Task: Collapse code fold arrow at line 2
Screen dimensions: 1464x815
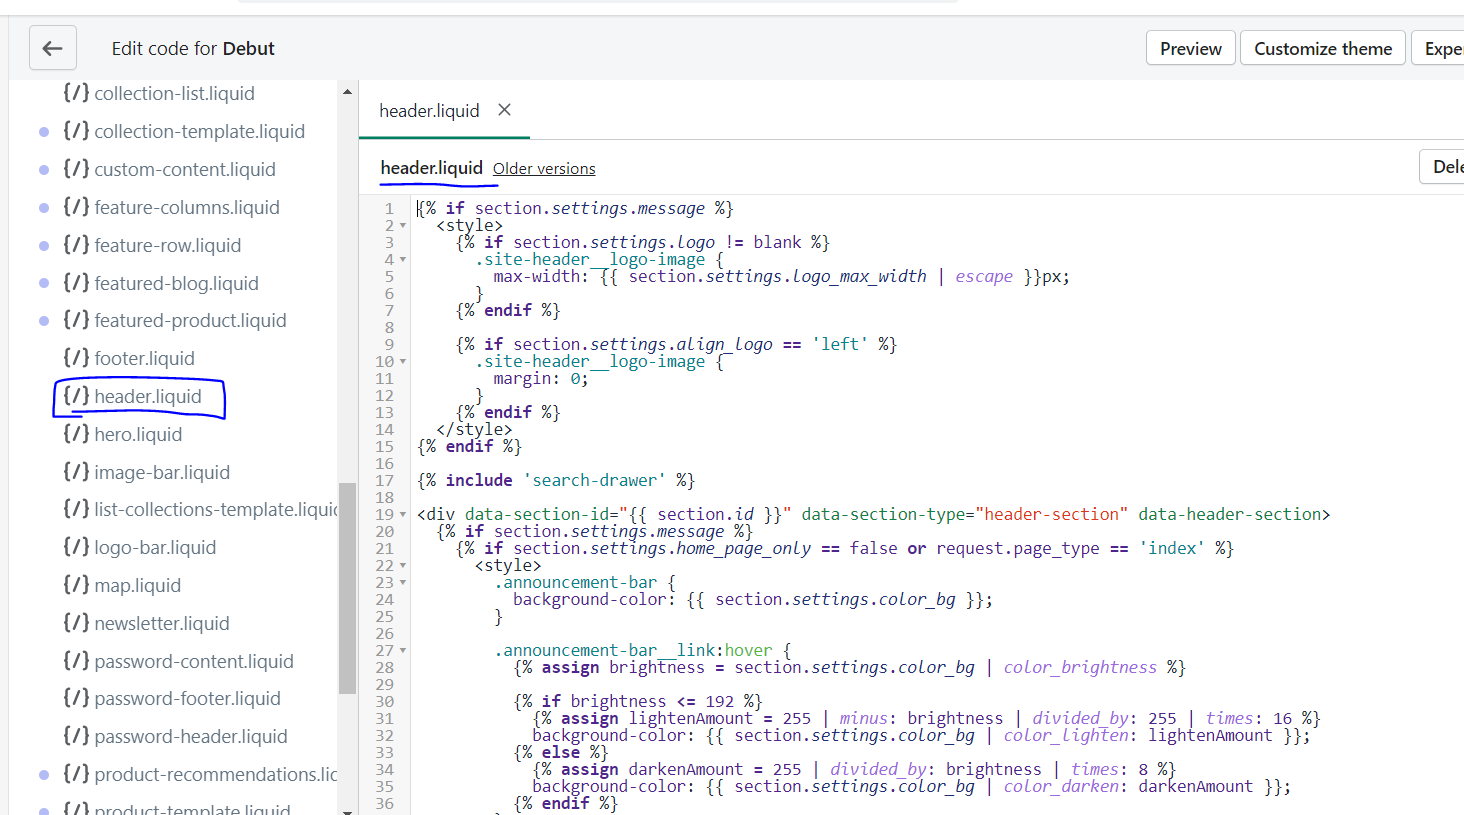Action: [x=403, y=226]
